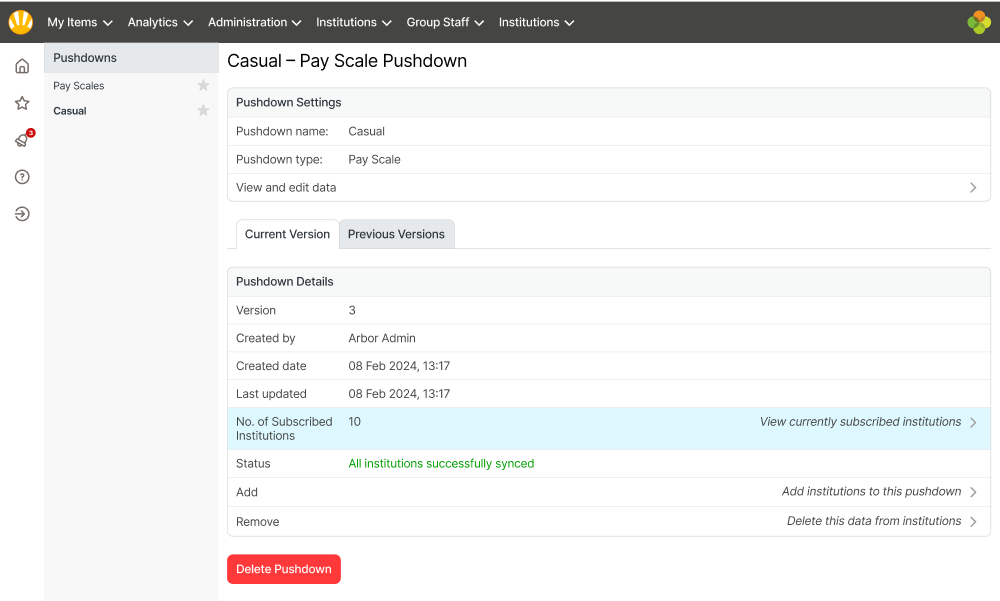Expand the Analytics dropdown

tap(160, 21)
